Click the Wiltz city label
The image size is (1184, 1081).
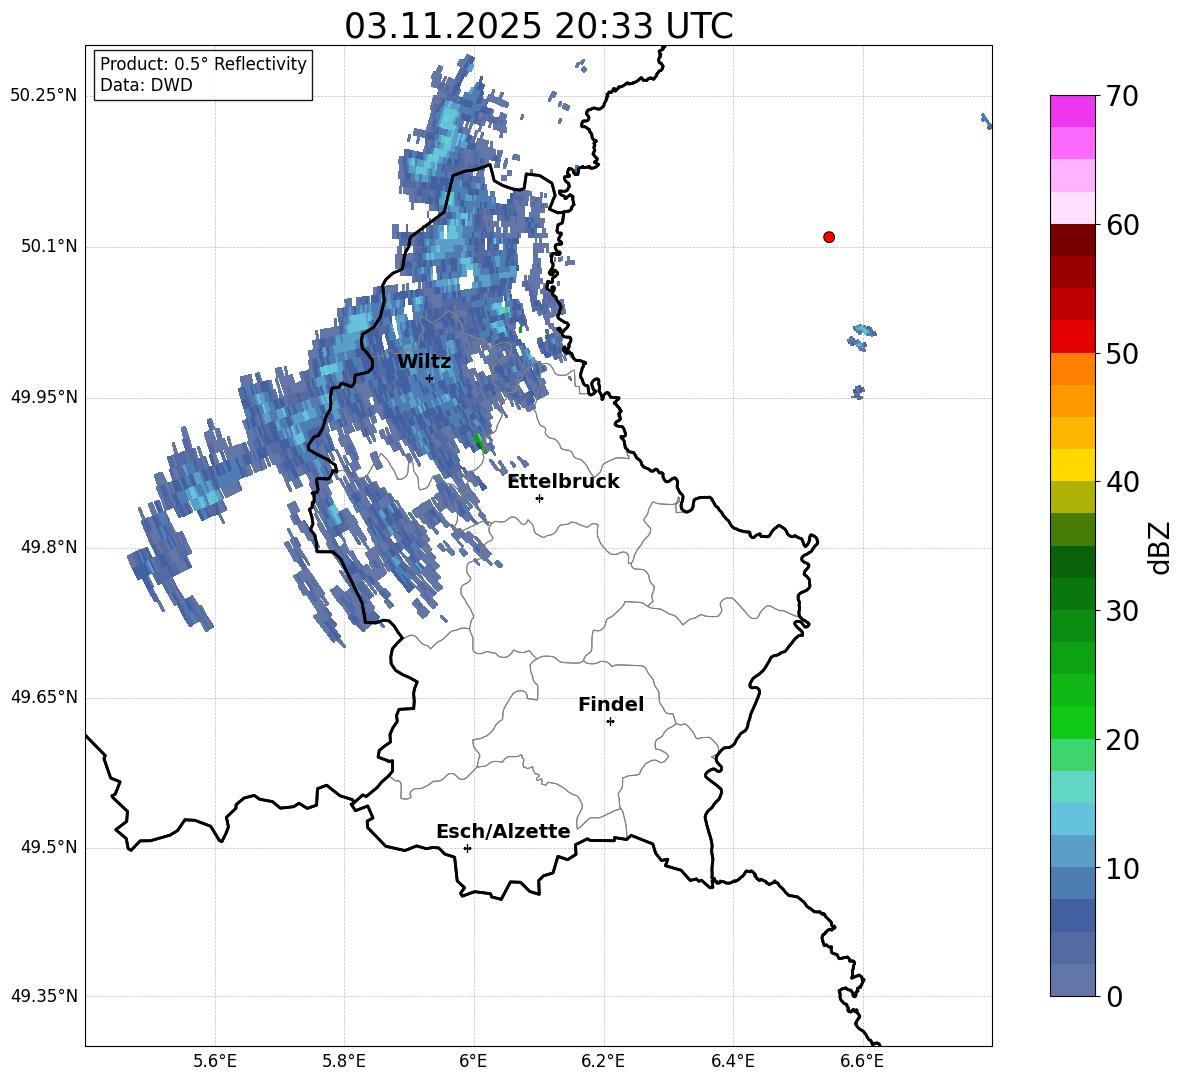point(424,361)
